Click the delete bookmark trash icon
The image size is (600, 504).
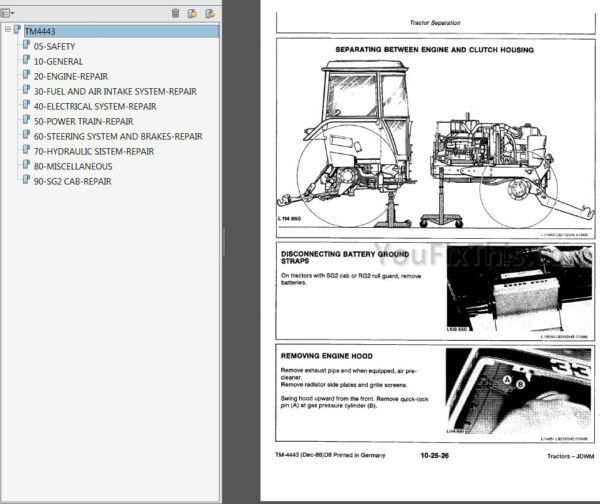pos(176,13)
